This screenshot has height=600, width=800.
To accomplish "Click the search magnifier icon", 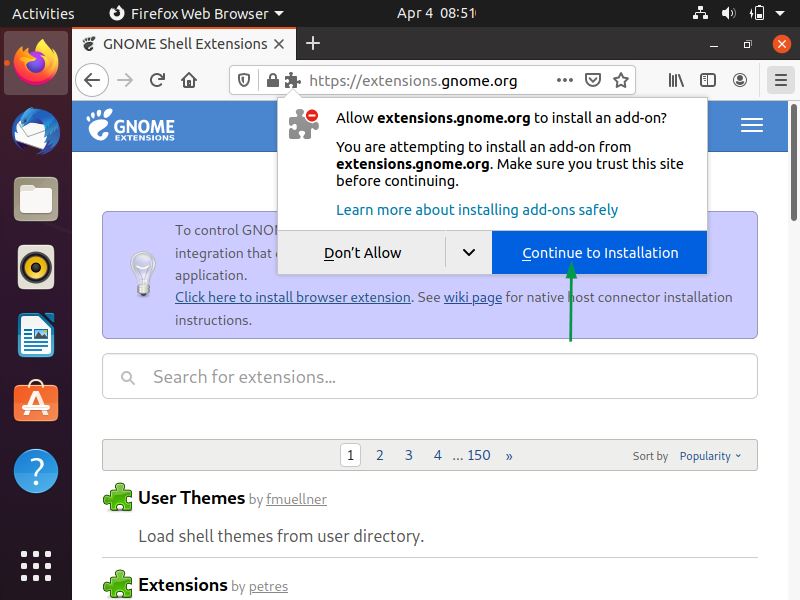I will tap(128, 378).
